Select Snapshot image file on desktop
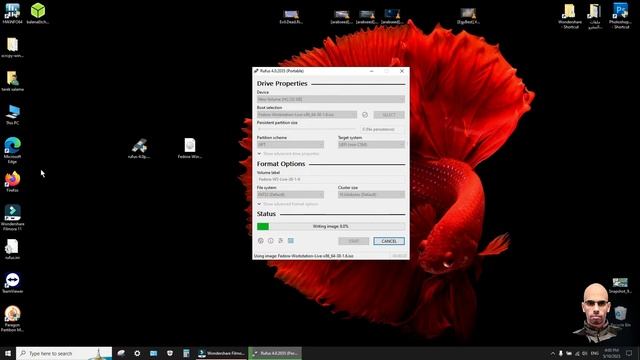Image resolution: width=640 pixels, height=360 pixels. click(x=620, y=285)
